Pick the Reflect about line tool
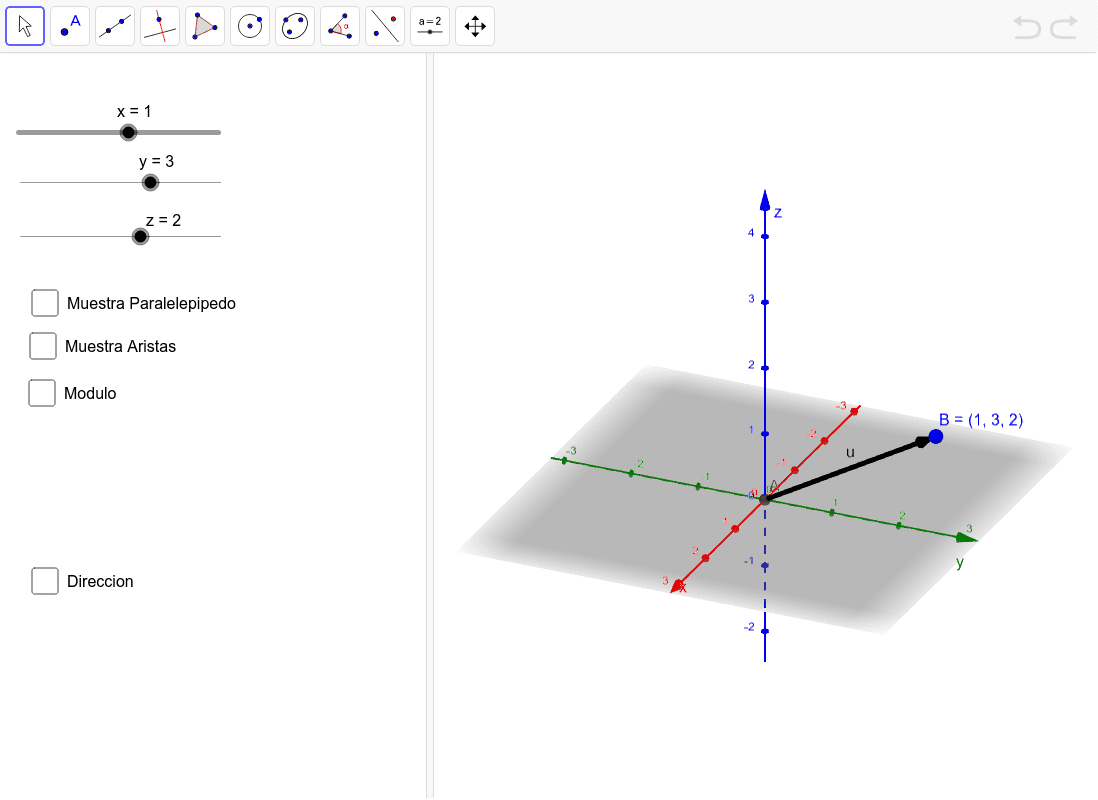The width and height of the screenshot is (1098, 800). point(385,26)
